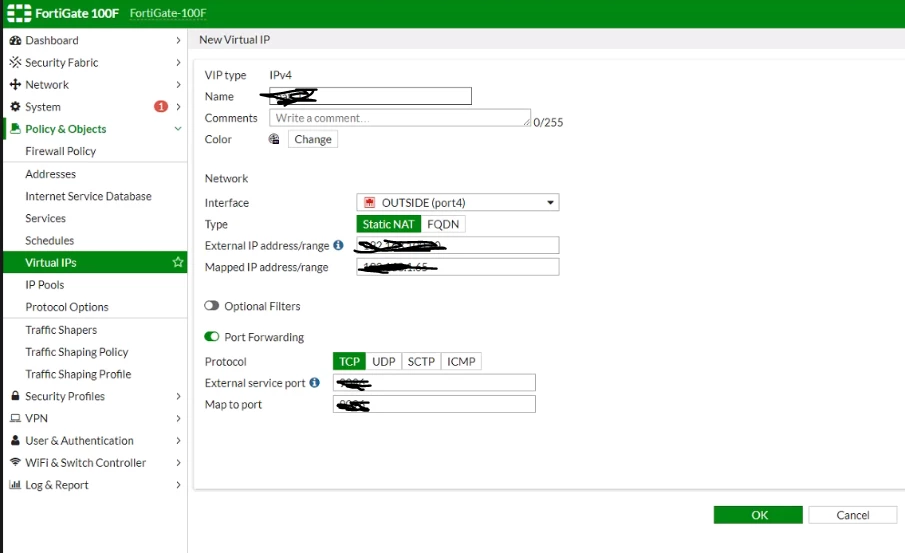This screenshot has height=553, width=905.
Task: Click the Map to port field
Action: 434,404
